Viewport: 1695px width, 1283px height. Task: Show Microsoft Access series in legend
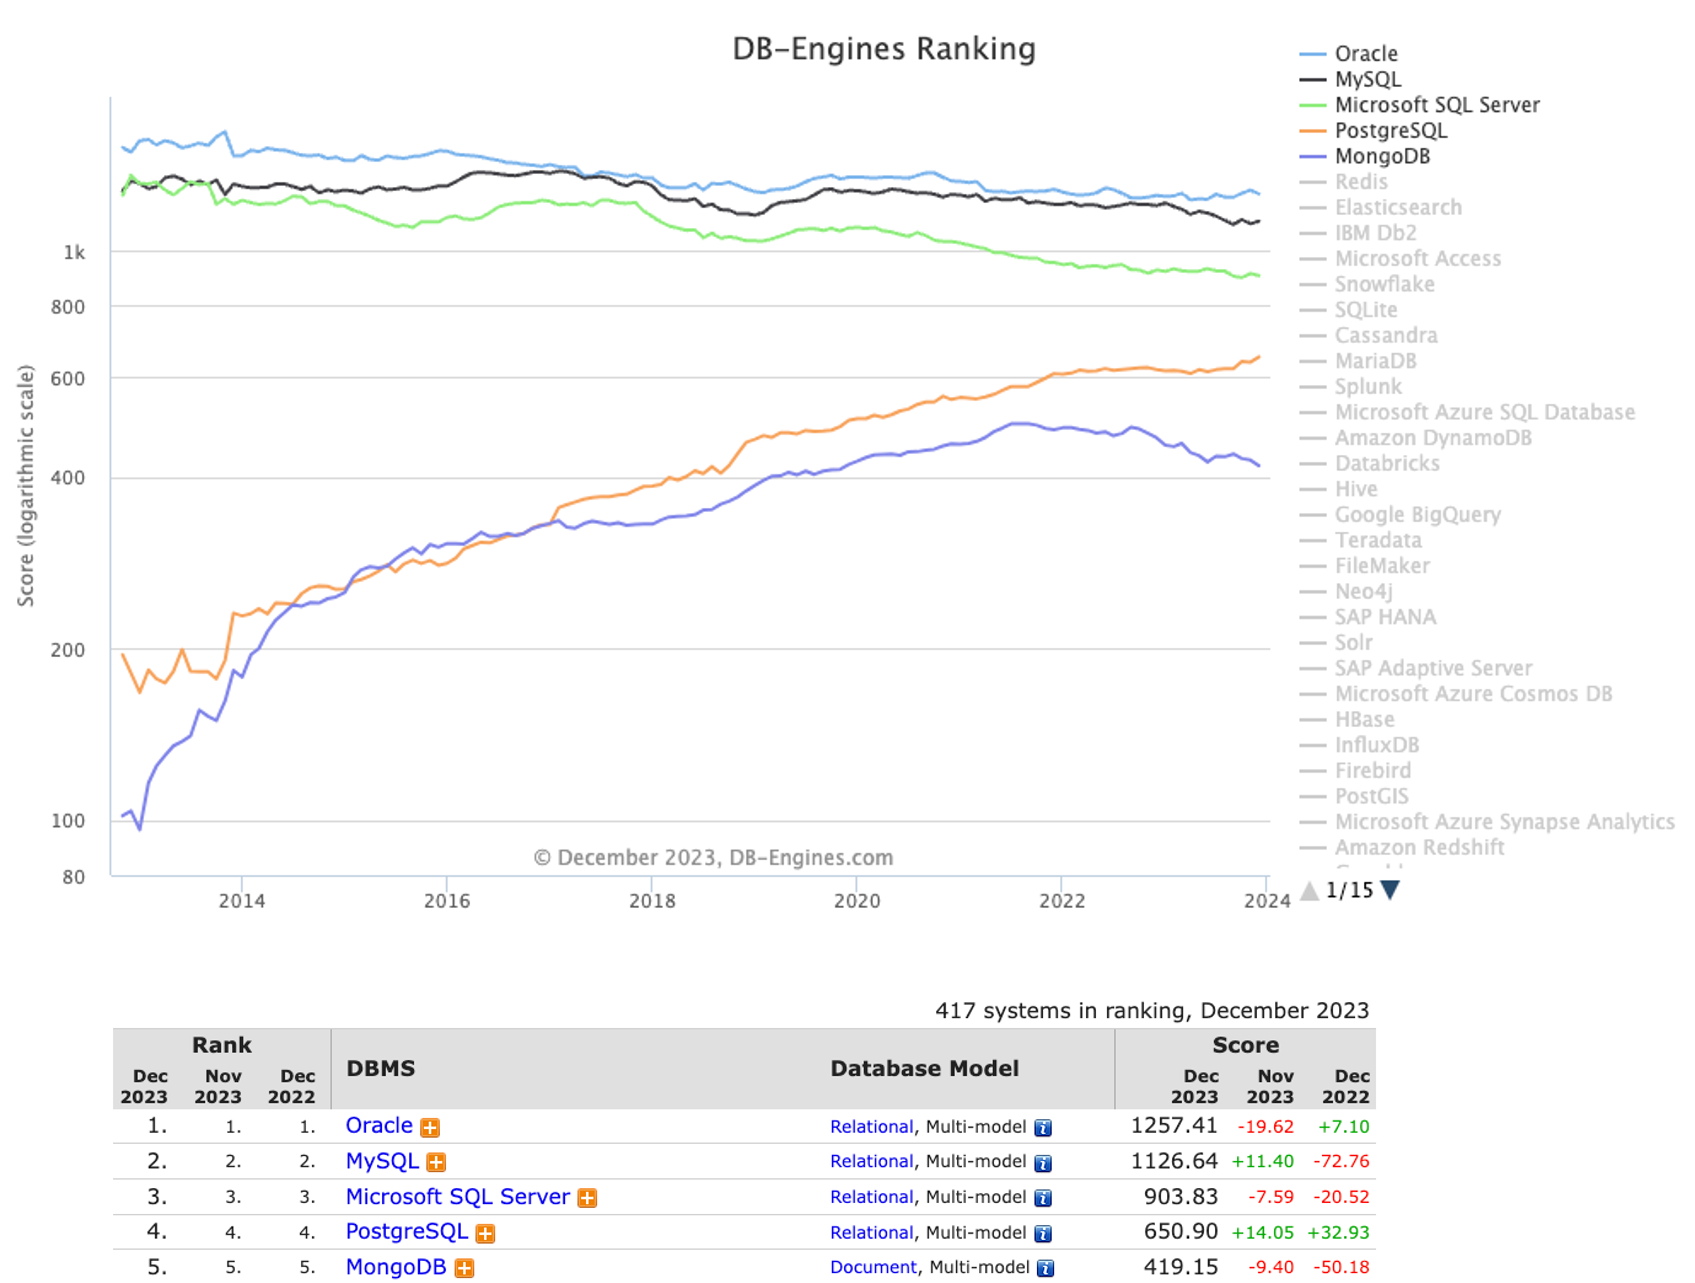[x=1400, y=259]
